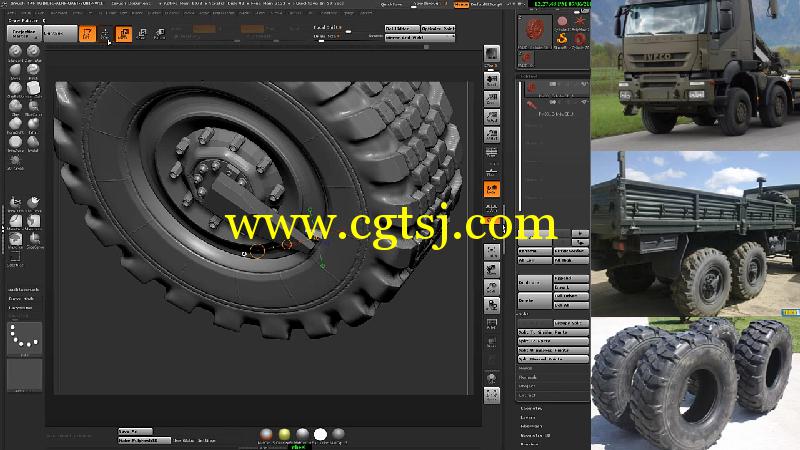Select the Scale transpose button in top shelf
The width and height of the screenshot is (800, 450).
(x=142, y=34)
